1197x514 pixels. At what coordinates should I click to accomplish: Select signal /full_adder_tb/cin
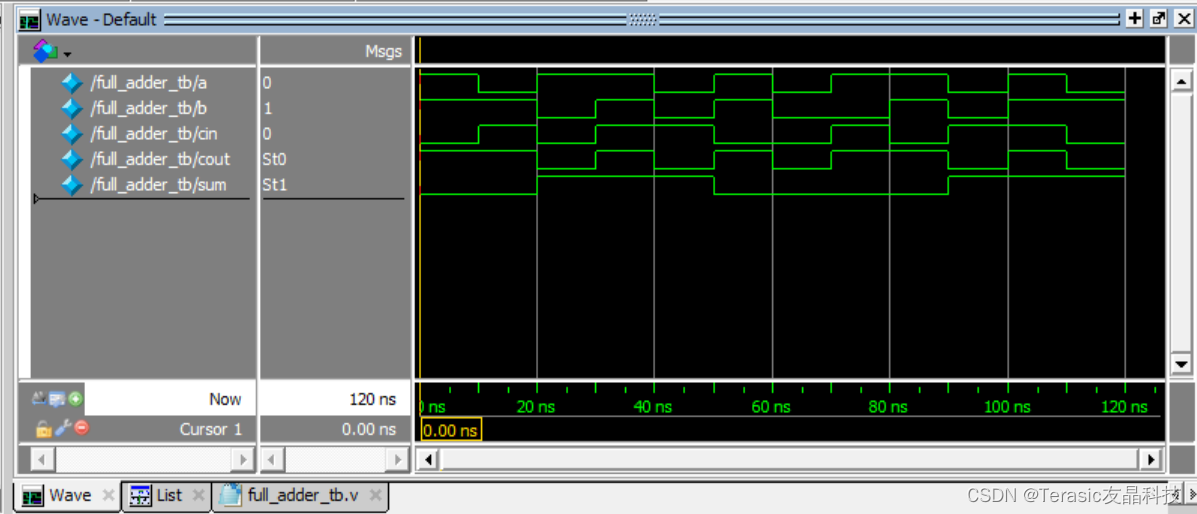point(153,134)
